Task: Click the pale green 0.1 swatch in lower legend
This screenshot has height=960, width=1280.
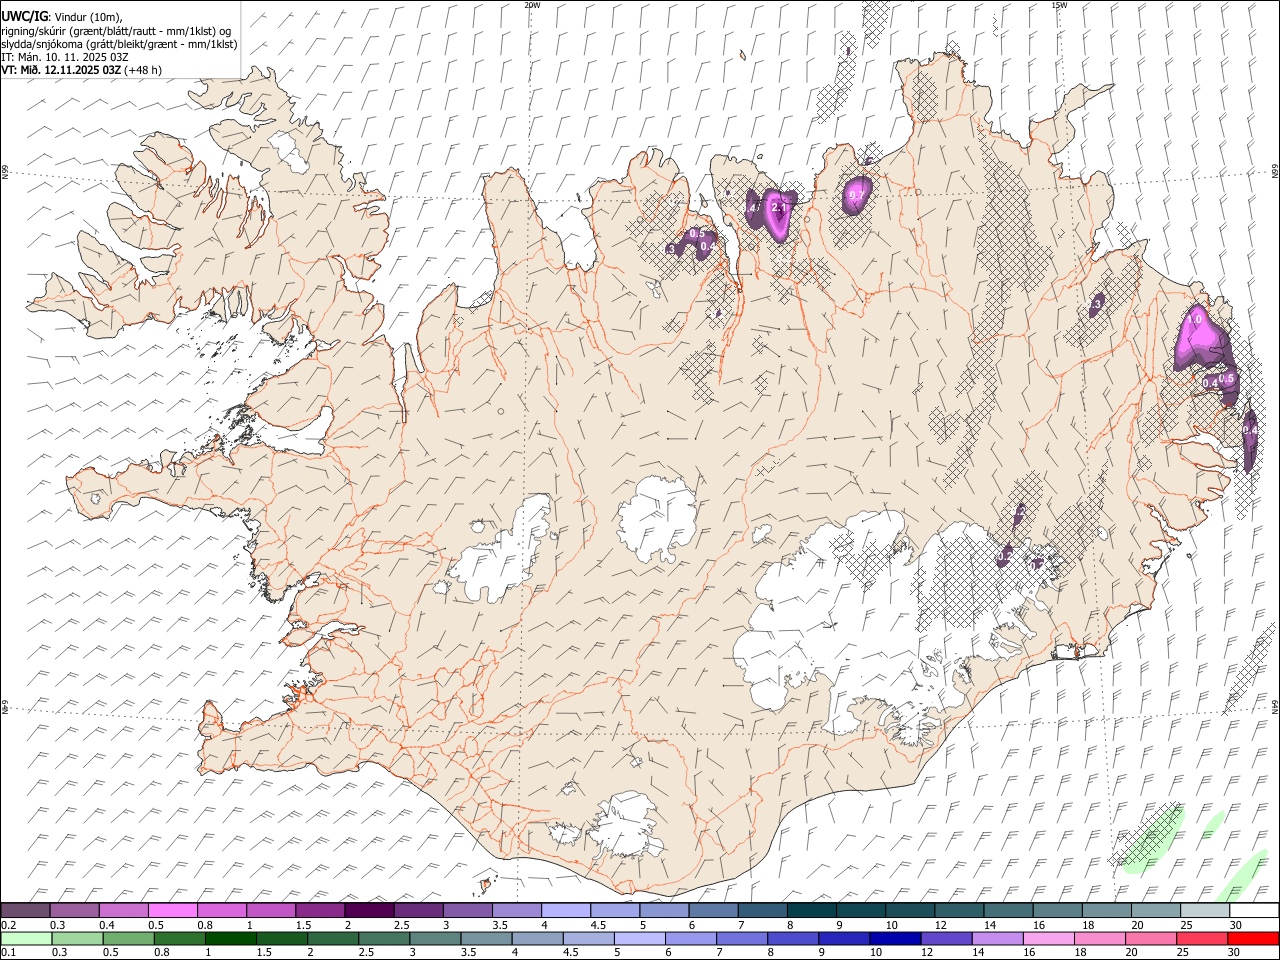Action: [x=26, y=938]
